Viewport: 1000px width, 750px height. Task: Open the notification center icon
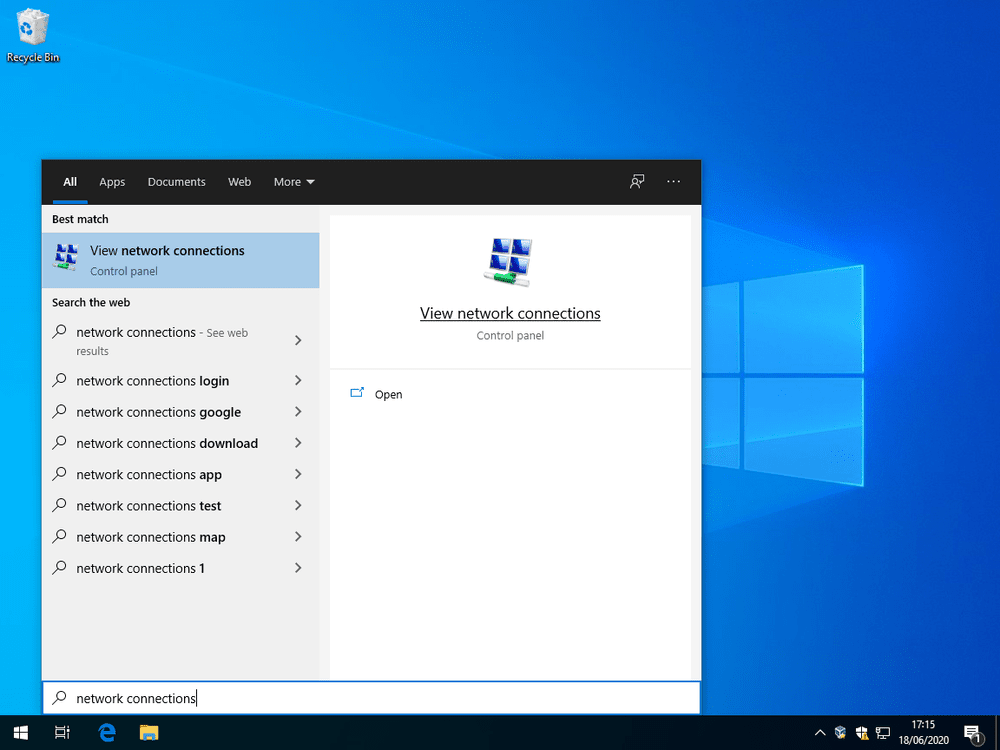[973, 733]
